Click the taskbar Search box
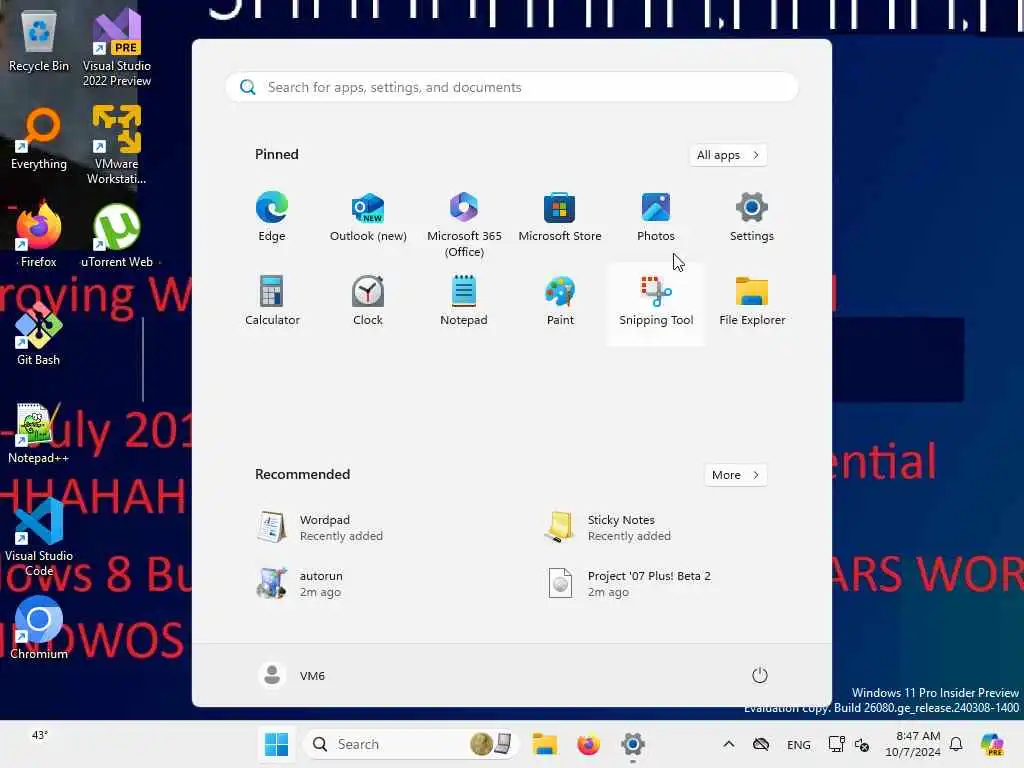1024x768 pixels. coord(411,744)
